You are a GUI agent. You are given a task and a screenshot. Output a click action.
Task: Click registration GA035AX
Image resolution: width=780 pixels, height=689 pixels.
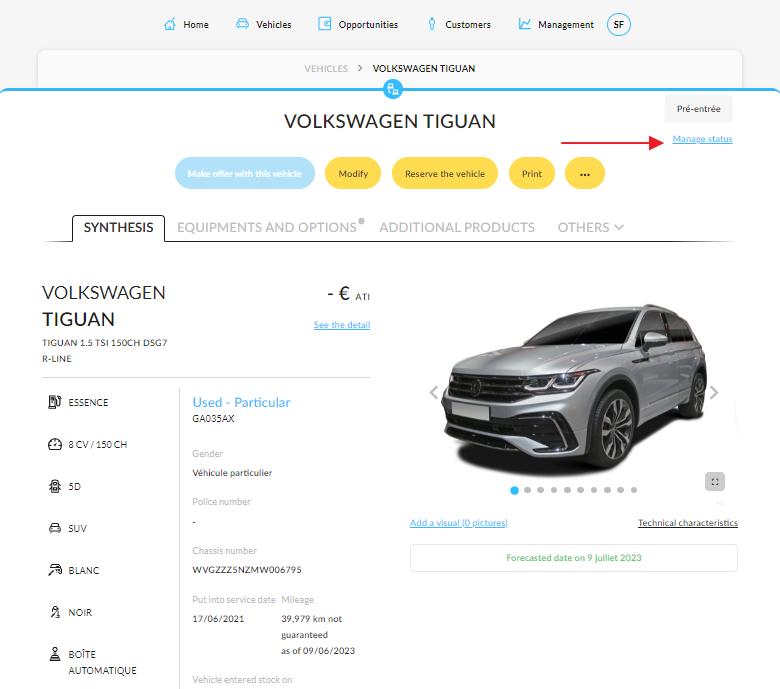point(213,419)
